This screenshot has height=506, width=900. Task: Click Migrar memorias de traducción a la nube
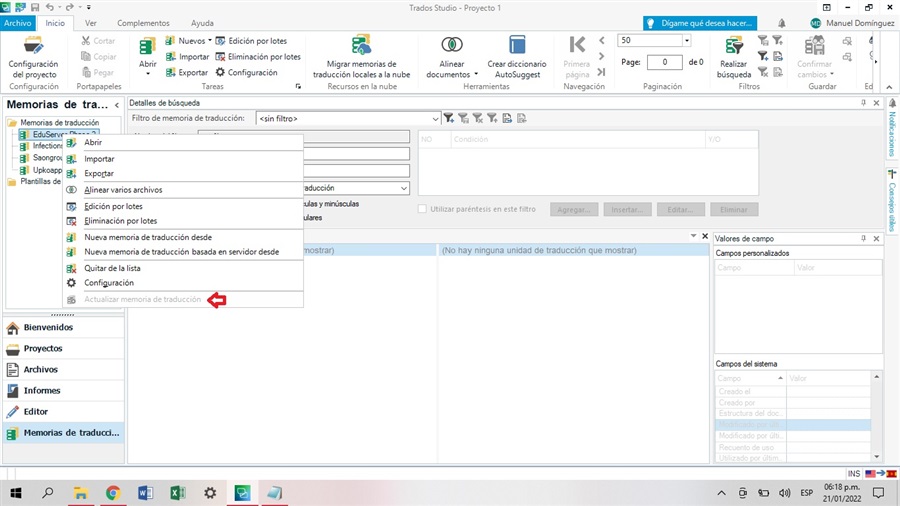[362, 57]
